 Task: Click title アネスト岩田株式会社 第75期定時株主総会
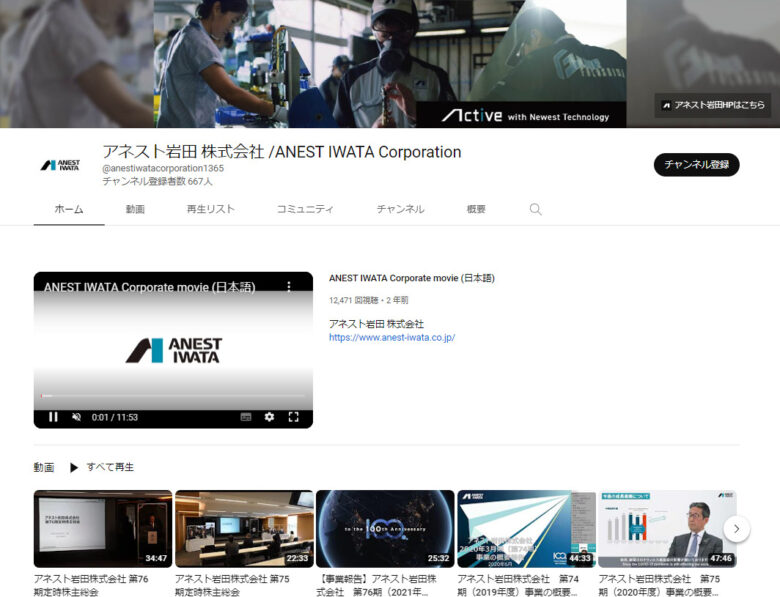[x=232, y=585]
